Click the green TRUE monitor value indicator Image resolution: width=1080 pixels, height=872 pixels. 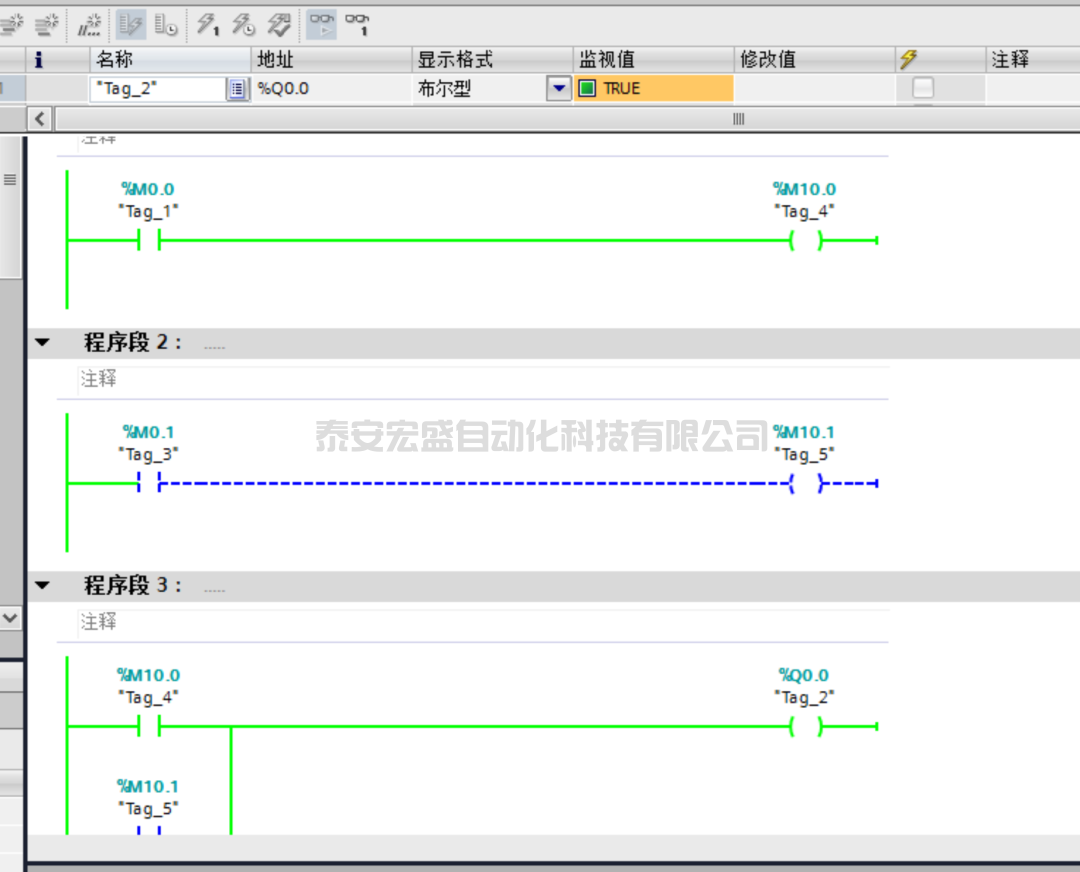coord(587,89)
